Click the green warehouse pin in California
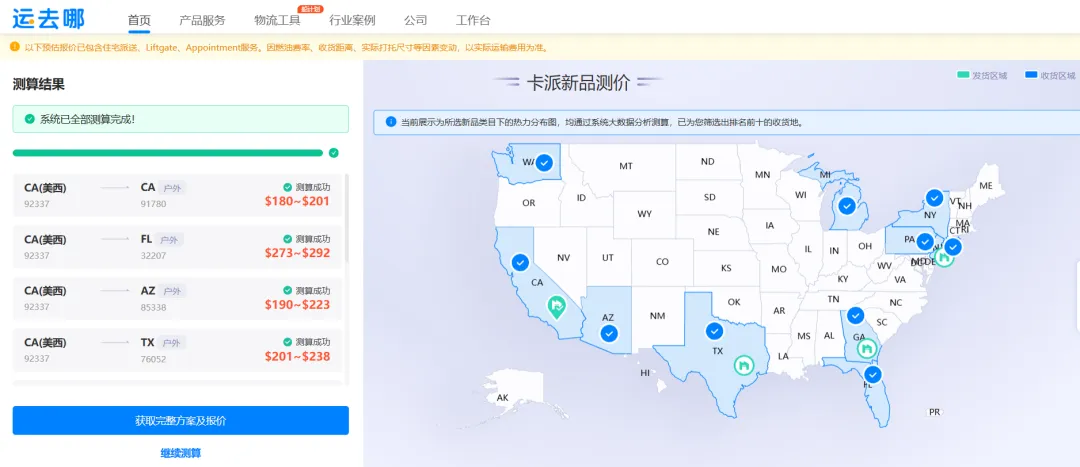 tap(557, 306)
